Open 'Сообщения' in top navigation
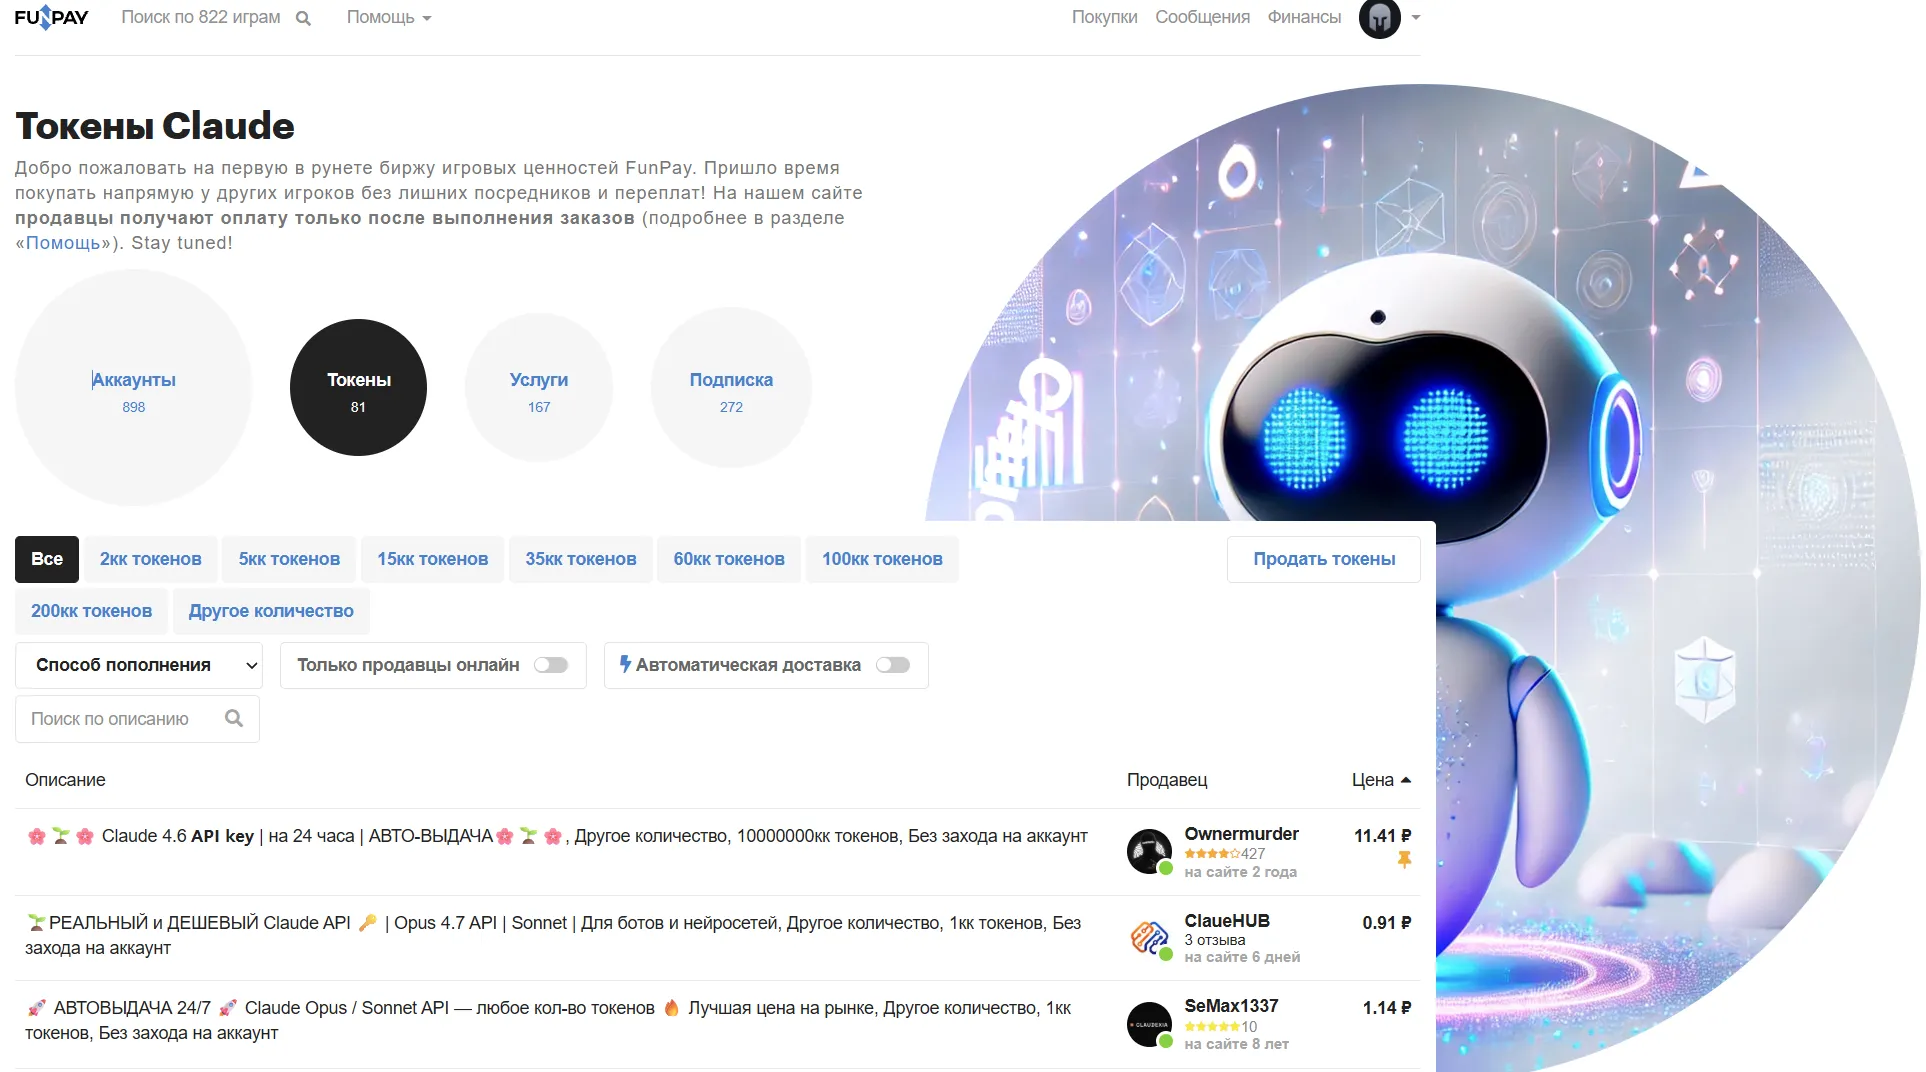Screen dimensions: 1926x1072 coord(1202,17)
